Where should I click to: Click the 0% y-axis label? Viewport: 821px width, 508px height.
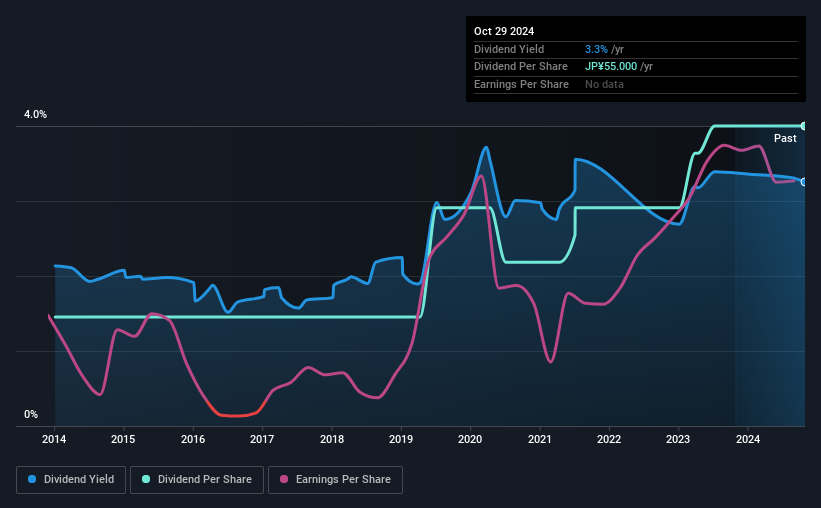(31, 414)
